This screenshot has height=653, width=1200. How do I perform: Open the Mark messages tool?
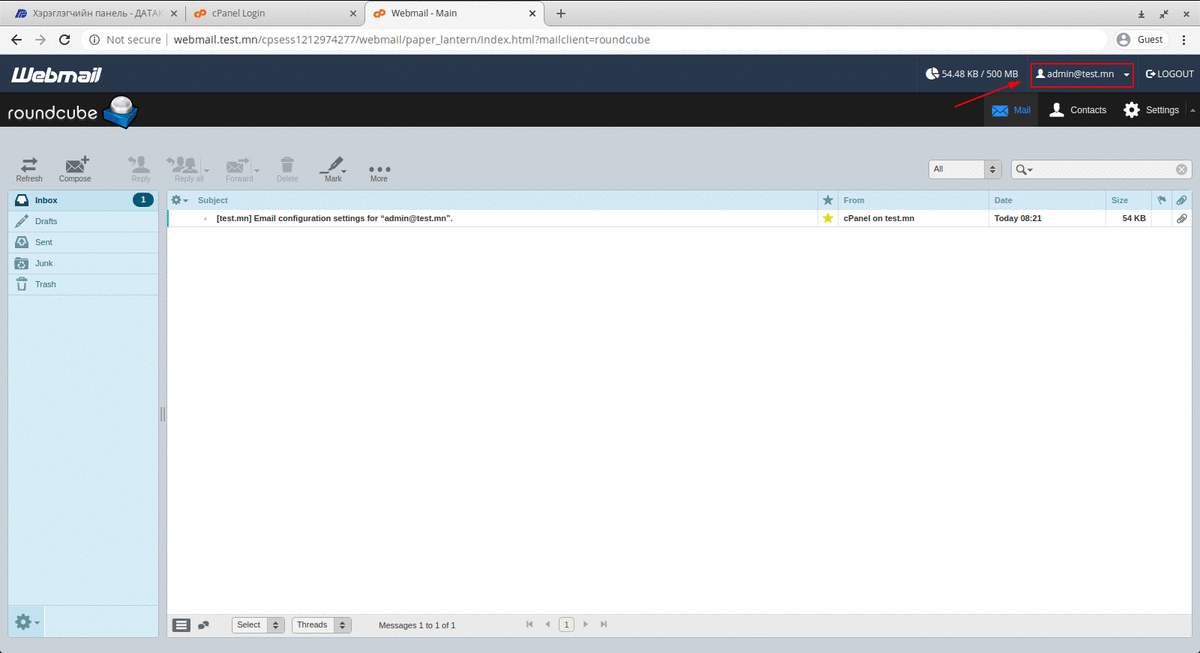pyautogui.click(x=333, y=168)
